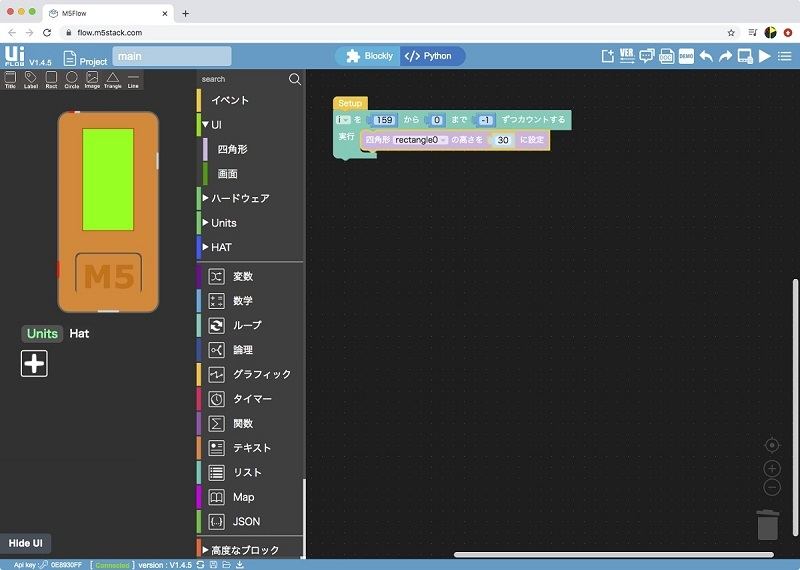Viewport: 800px width, 570px height.
Task: Click the plus button to add a unit
Action: [34, 364]
